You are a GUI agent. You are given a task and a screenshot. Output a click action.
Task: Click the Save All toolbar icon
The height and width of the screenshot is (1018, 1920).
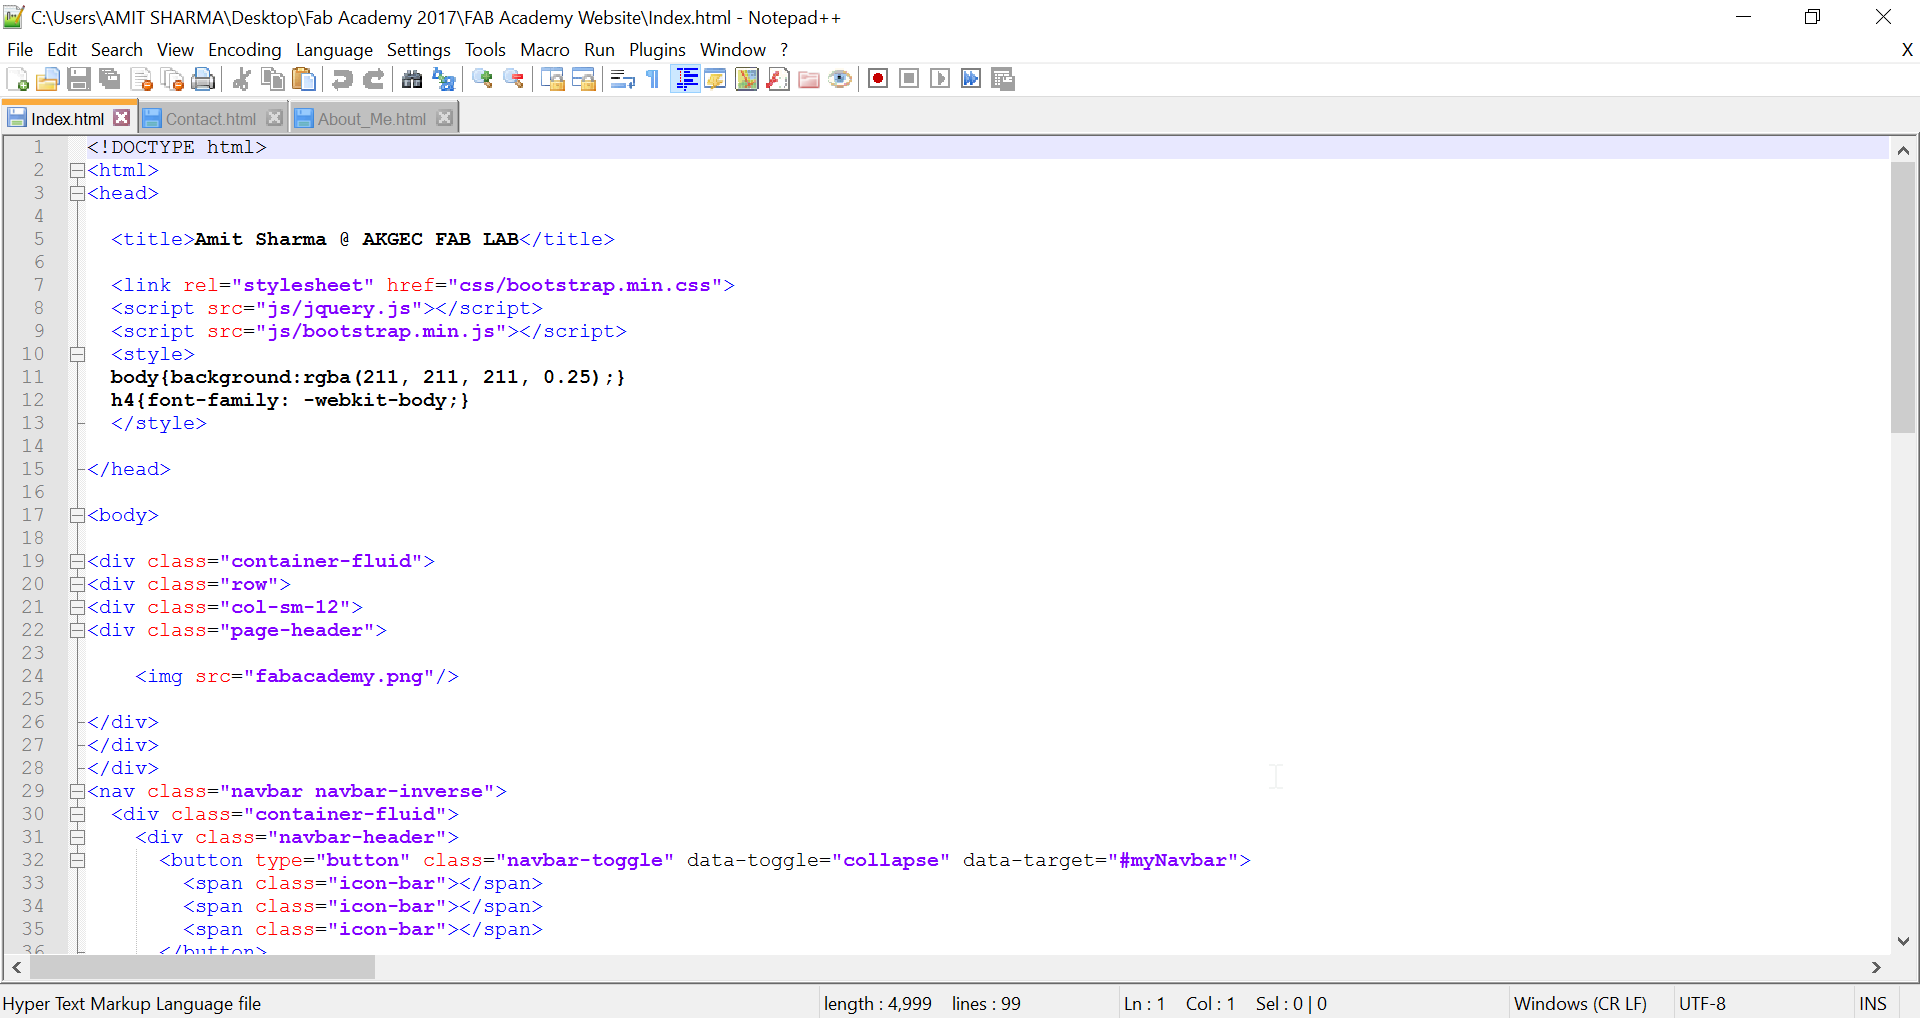(110, 79)
